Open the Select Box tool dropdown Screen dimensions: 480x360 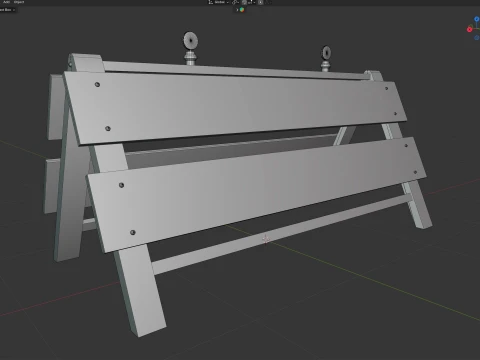[x=7, y=10]
